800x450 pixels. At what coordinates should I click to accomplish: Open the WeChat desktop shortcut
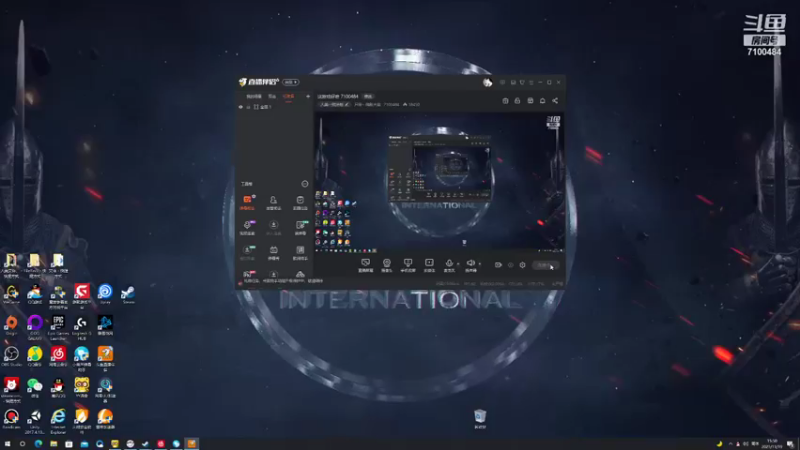click(35, 387)
